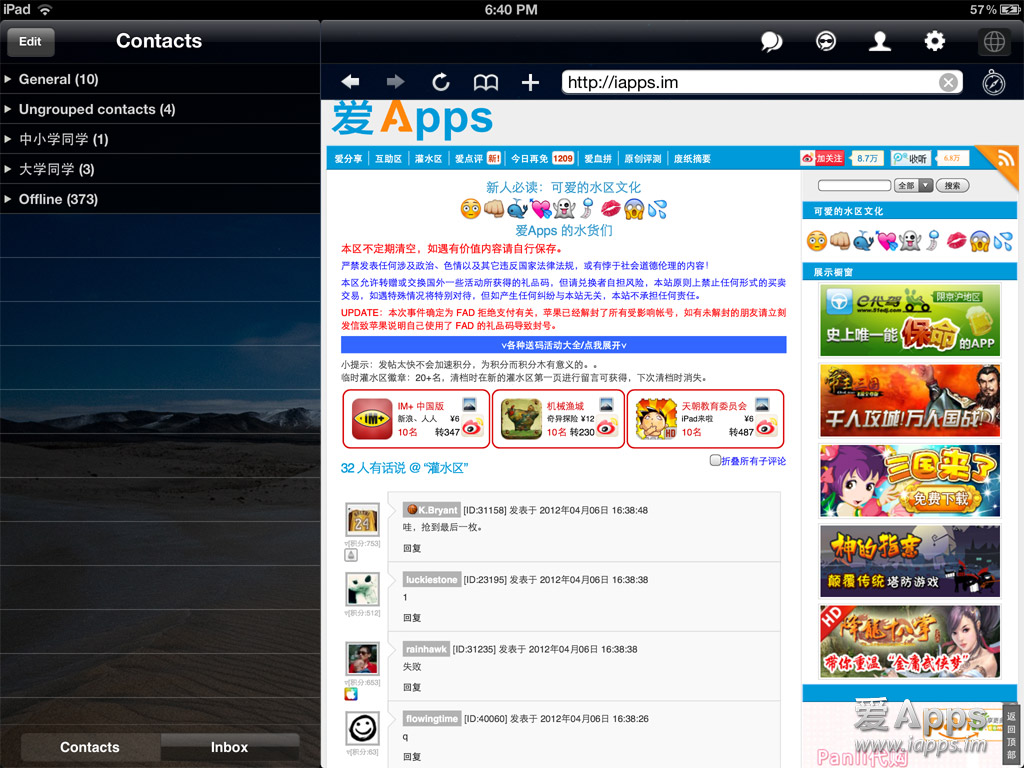Click the 搜索 search button
Screen dimensions: 1024x768
[x=952, y=185]
